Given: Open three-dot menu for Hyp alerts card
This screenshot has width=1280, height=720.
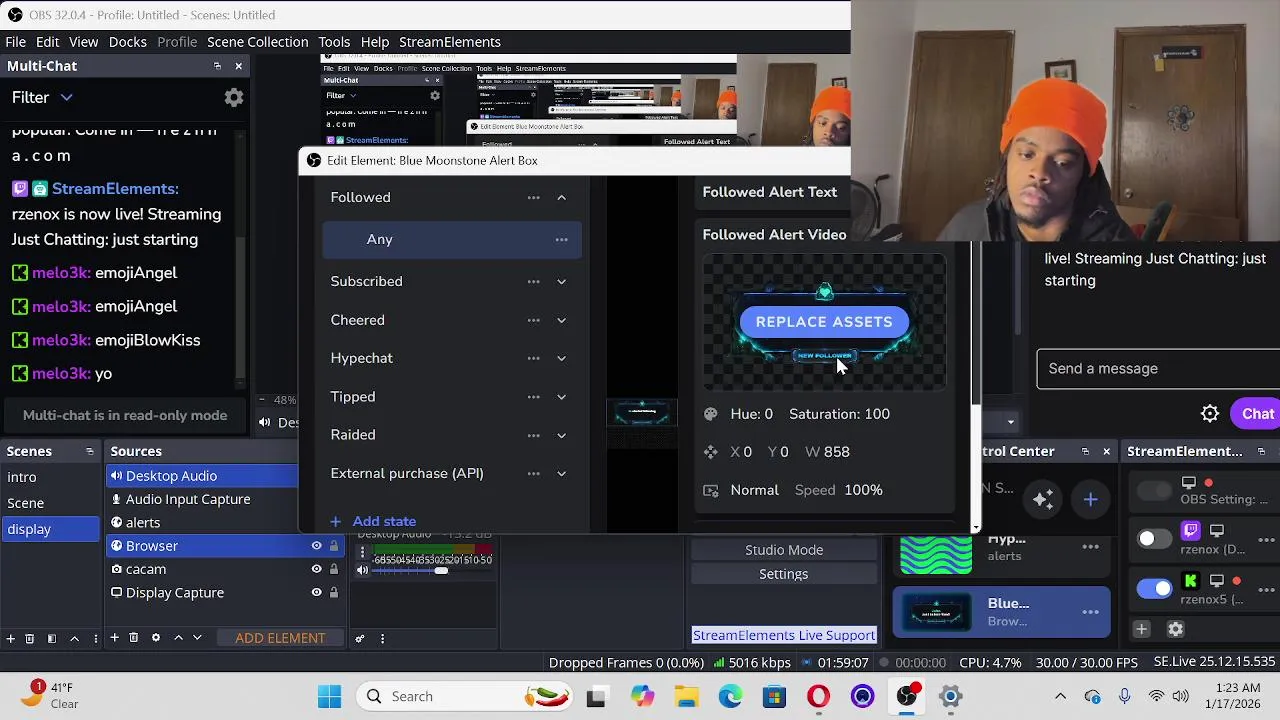Looking at the screenshot, I should point(1091,547).
